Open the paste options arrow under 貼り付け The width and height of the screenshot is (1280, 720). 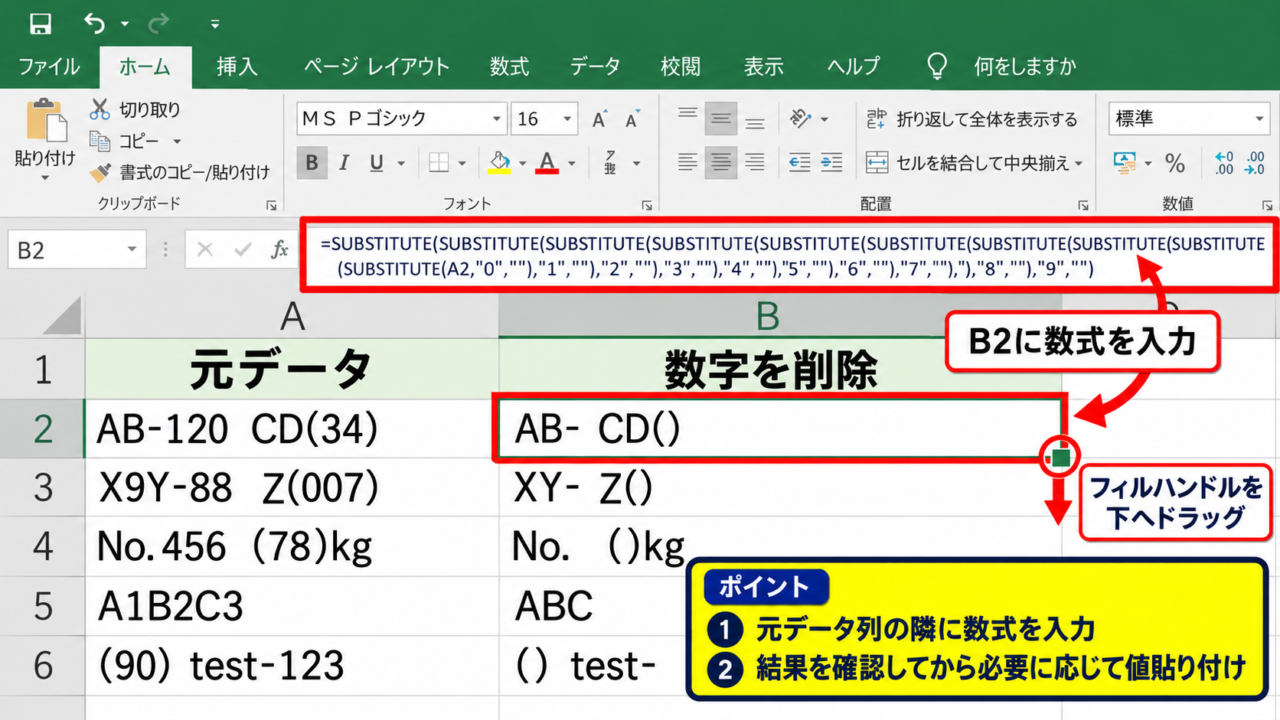[45, 178]
